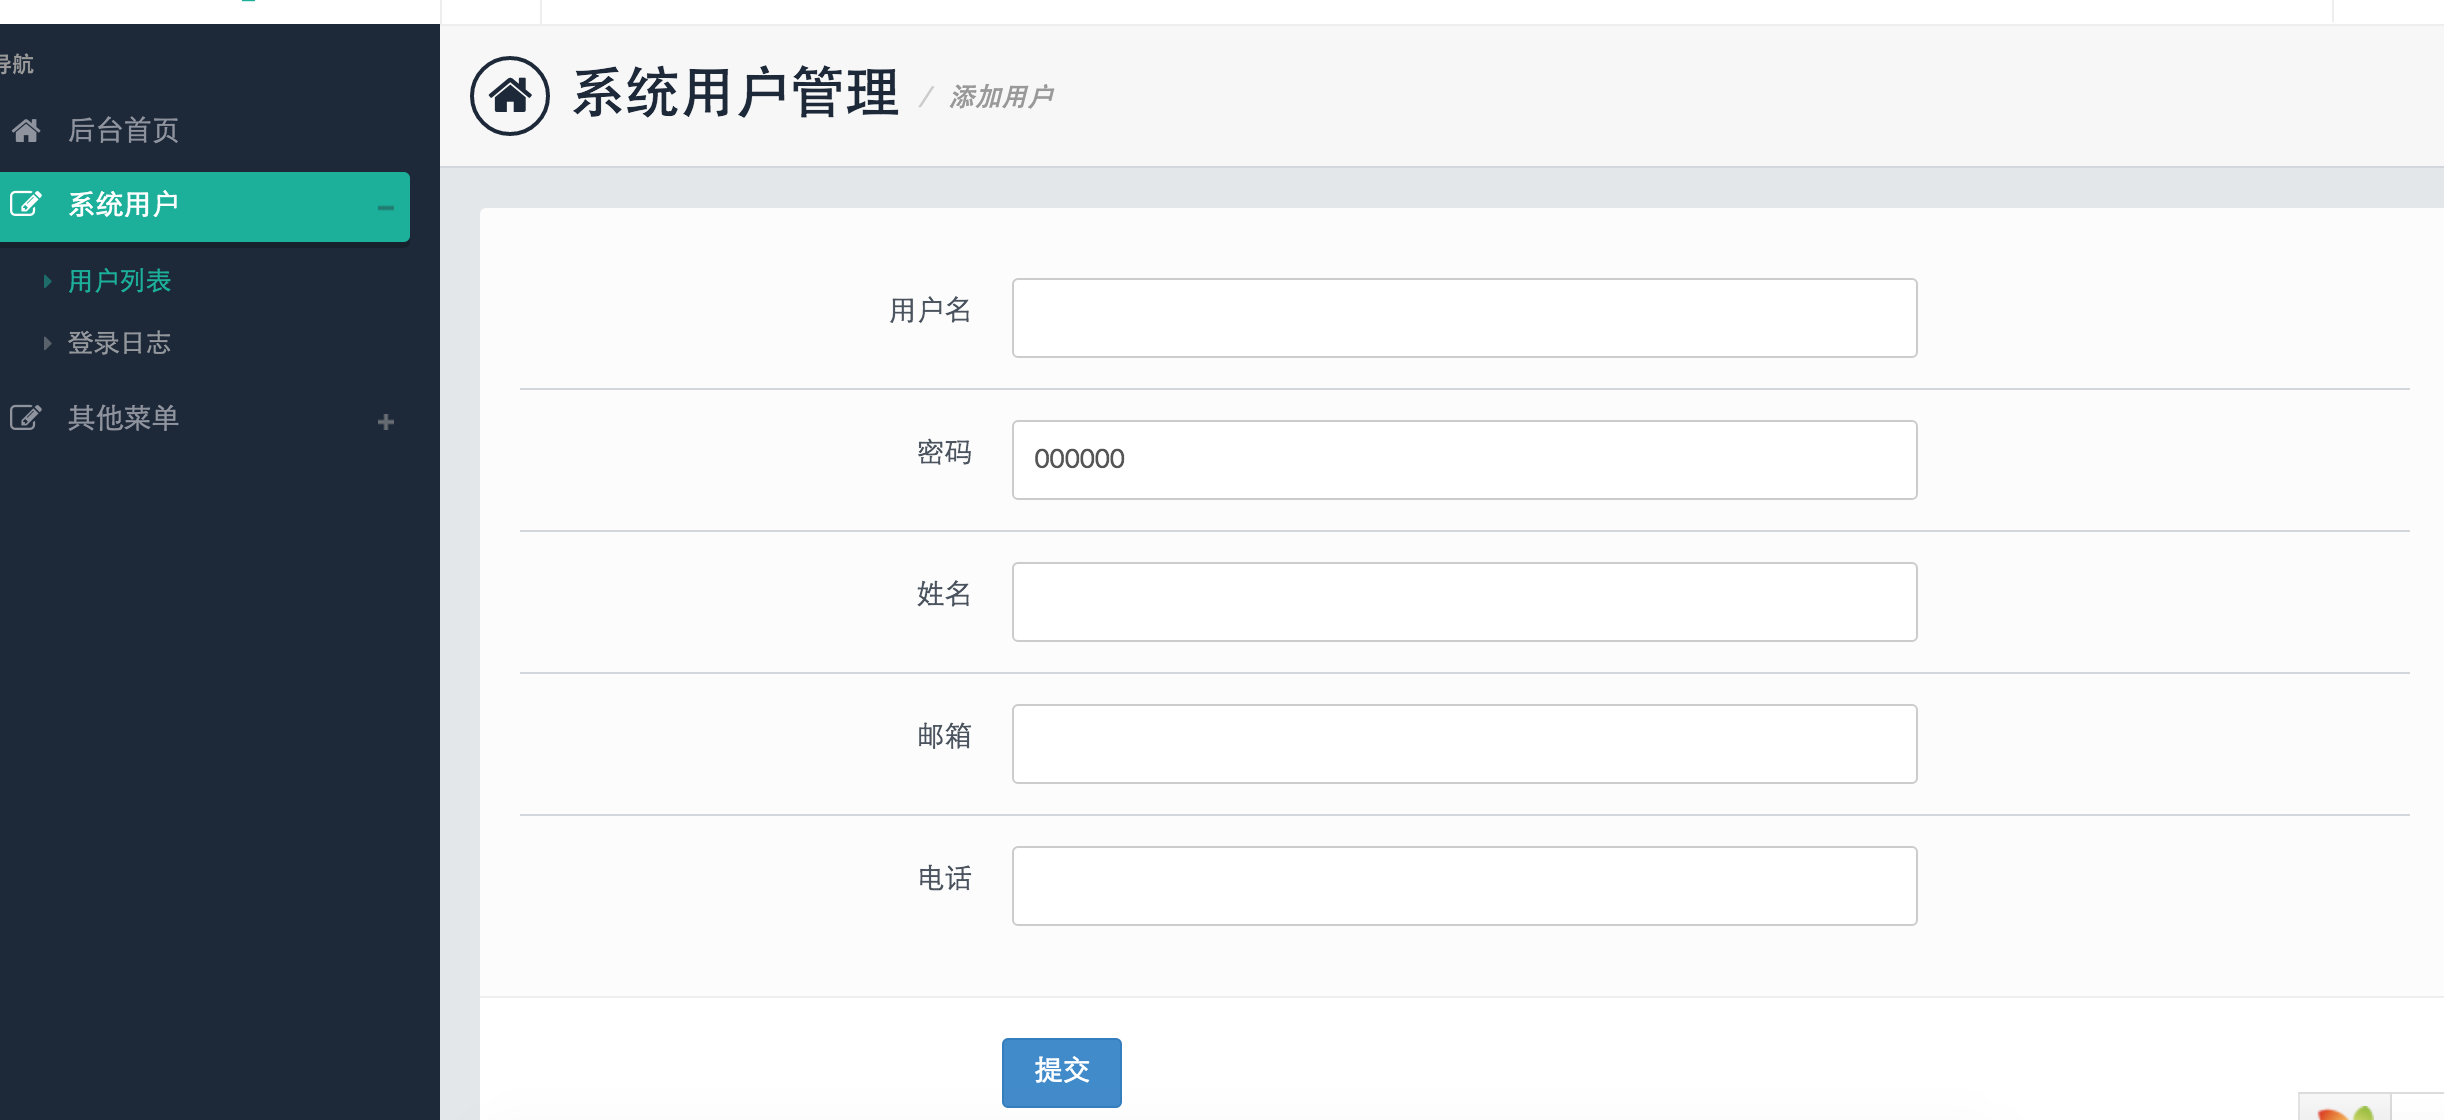Viewport: 2444px width, 1120px height.
Task: Expand 其他菜单 with the plus icon
Action: click(386, 422)
